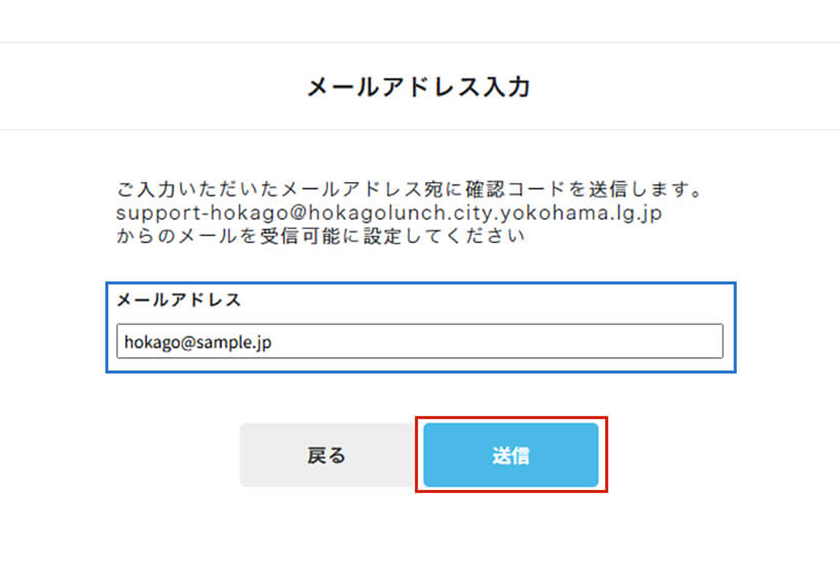Click the blue 送信 button

click(x=511, y=455)
